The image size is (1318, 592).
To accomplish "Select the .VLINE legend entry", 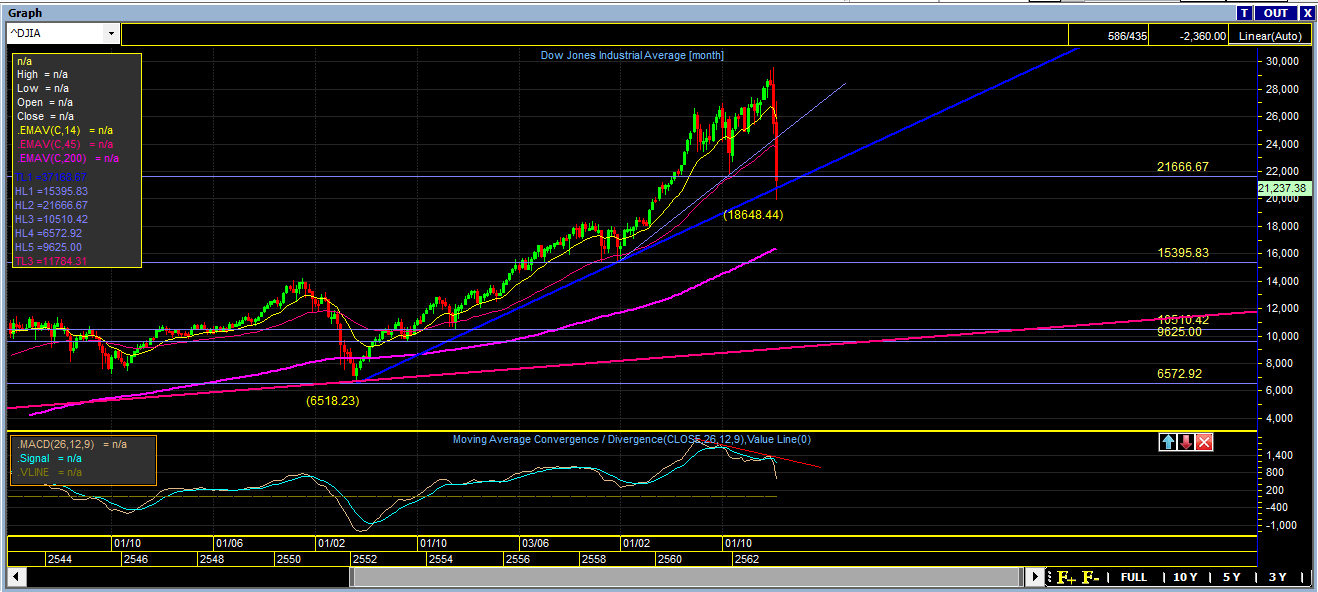I will 49,472.
